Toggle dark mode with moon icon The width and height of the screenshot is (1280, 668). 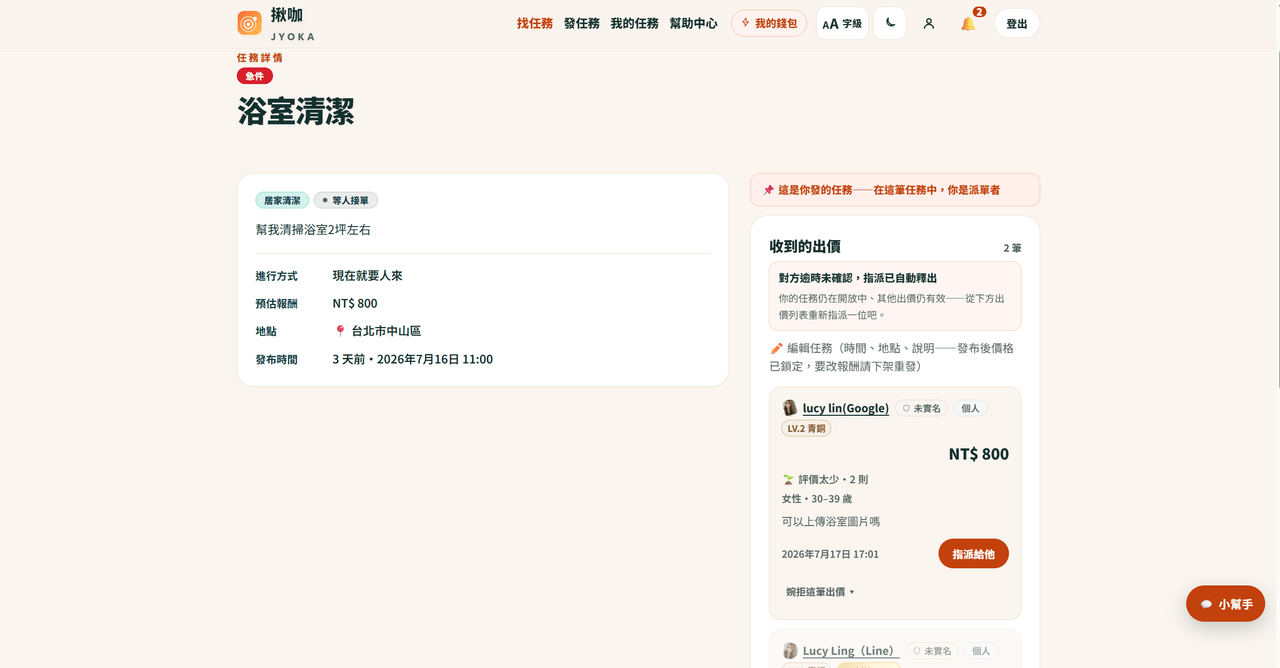pos(890,23)
